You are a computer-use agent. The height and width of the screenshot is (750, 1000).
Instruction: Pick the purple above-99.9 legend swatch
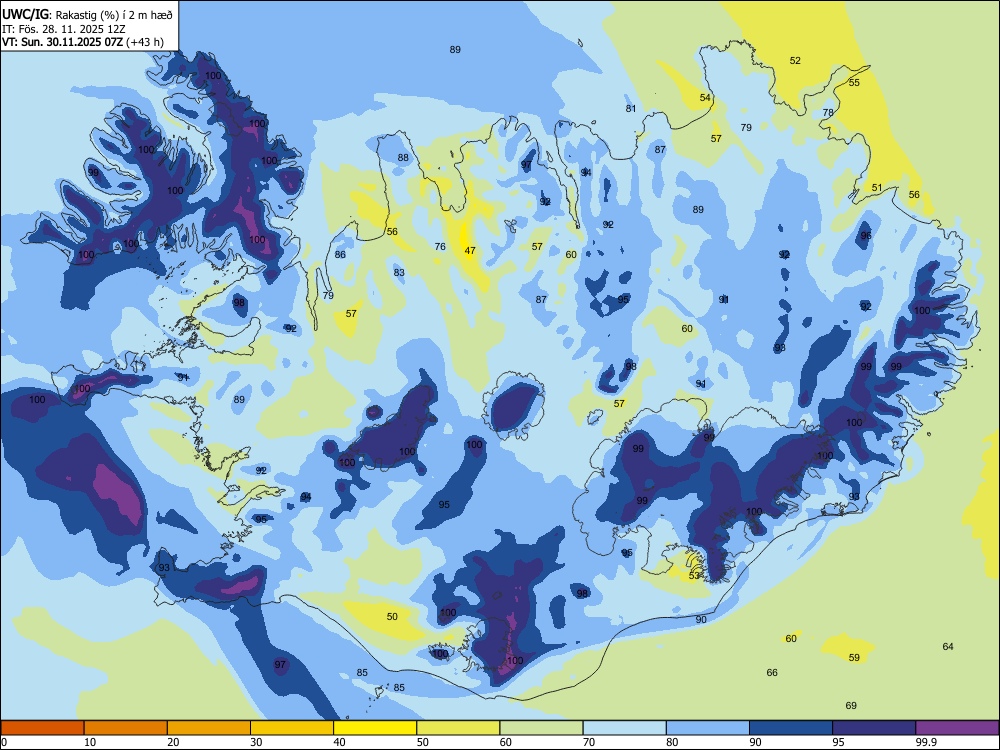click(957, 728)
